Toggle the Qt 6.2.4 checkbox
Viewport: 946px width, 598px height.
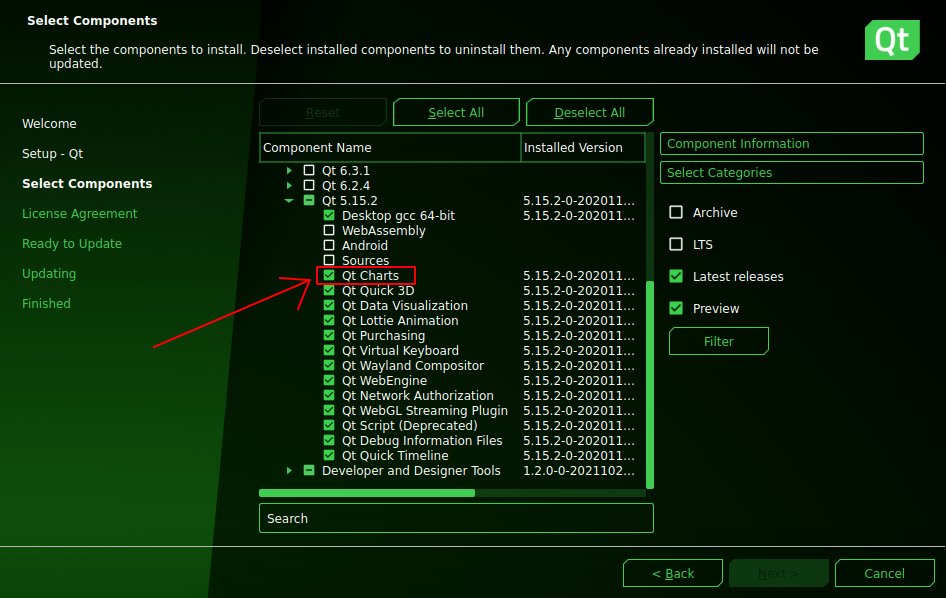pos(309,185)
